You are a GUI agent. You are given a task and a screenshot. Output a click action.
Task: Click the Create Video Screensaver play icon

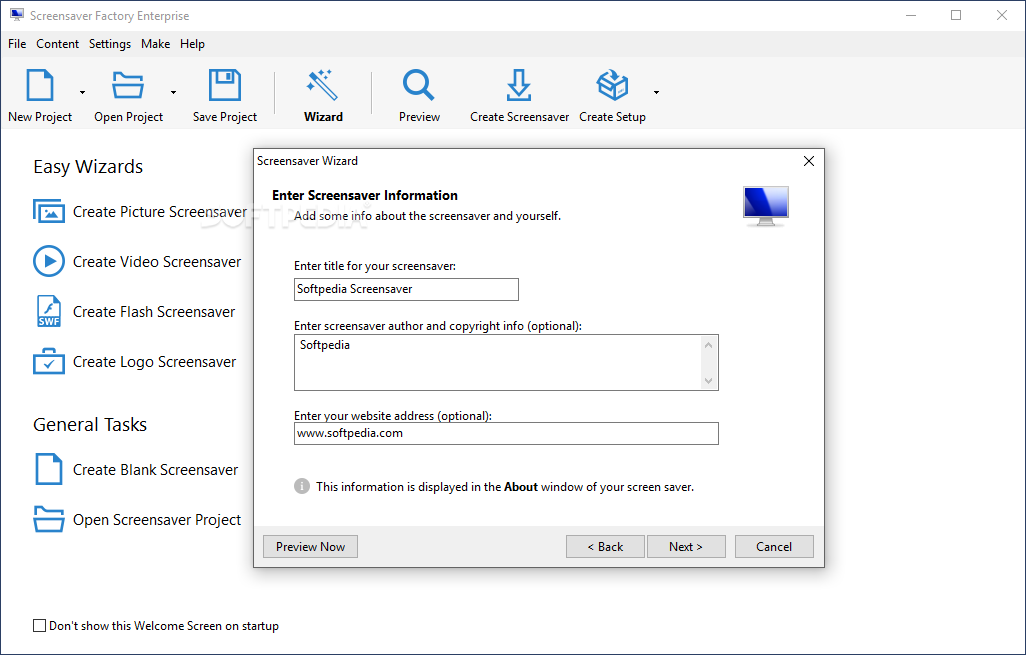click(x=49, y=261)
